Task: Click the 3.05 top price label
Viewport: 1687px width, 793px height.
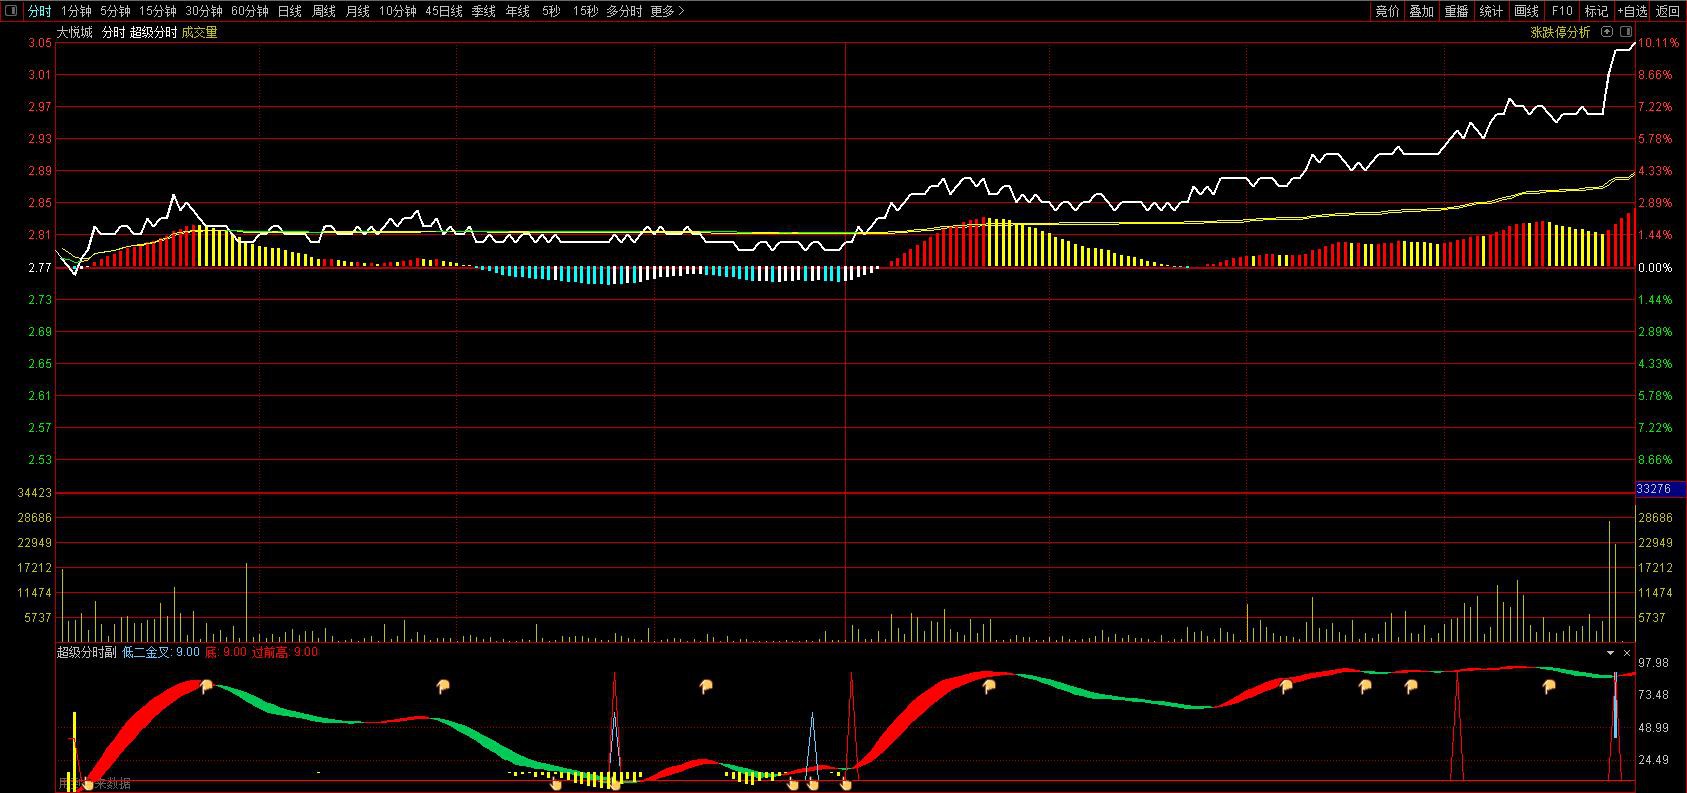Action: pyautogui.click(x=39, y=43)
